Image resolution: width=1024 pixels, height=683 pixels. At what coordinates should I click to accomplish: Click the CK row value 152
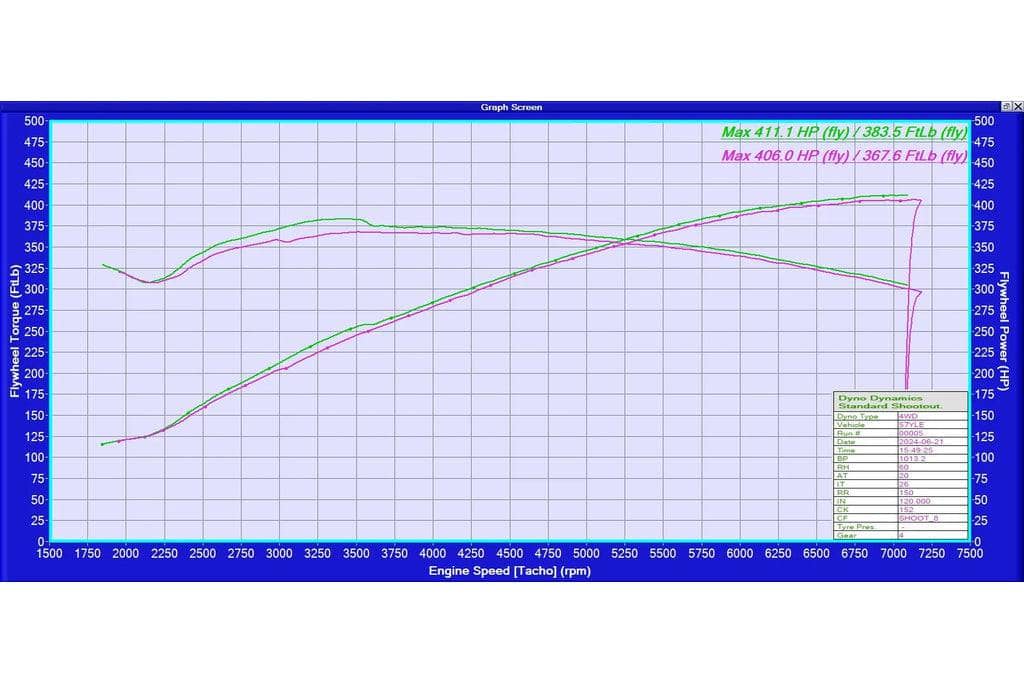click(906, 509)
